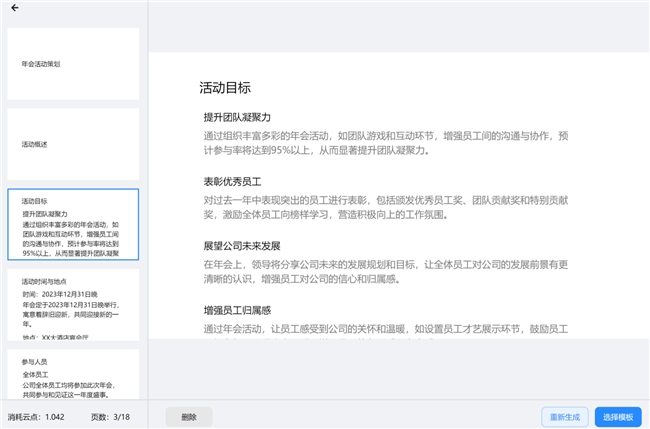Select the 年会活动策划 slide thumbnail

[73, 63]
